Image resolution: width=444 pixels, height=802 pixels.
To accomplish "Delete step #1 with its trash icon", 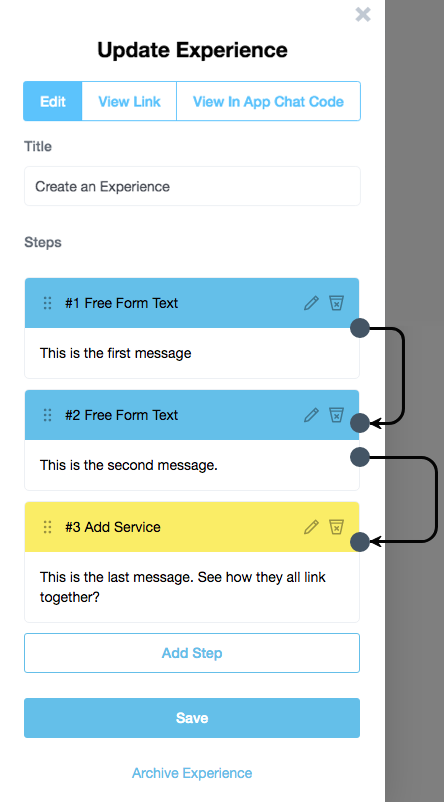I will 336,303.
